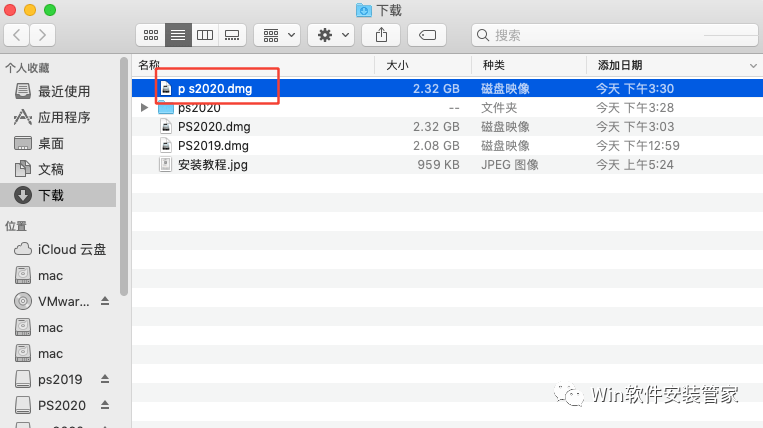Sort by 大小 column header
Image resolution: width=763 pixels, height=428 pixels.
[x=423, y=65]
